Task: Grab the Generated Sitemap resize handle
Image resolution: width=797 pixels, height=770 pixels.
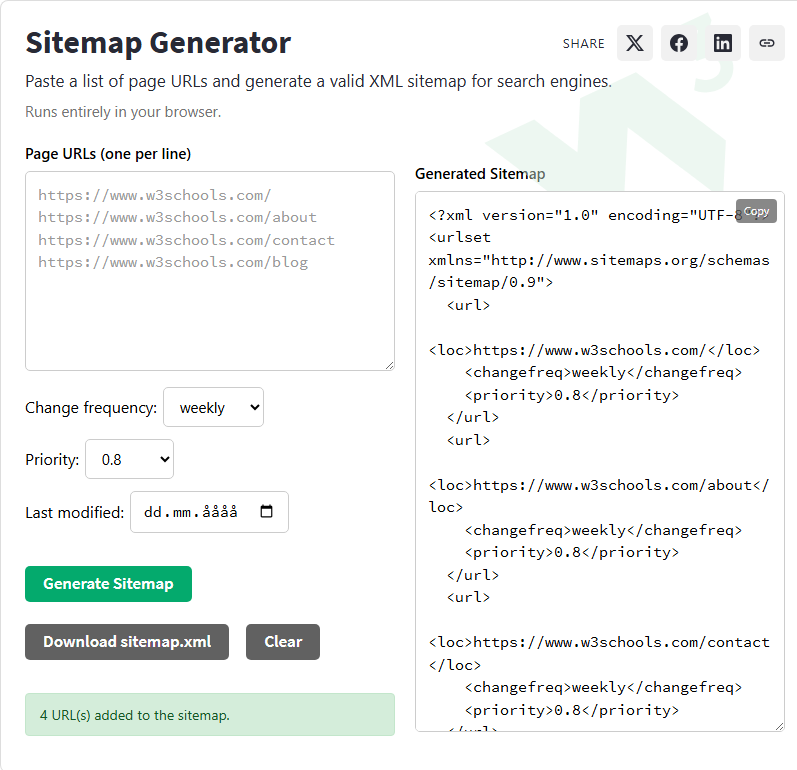Action: (779, 726)
